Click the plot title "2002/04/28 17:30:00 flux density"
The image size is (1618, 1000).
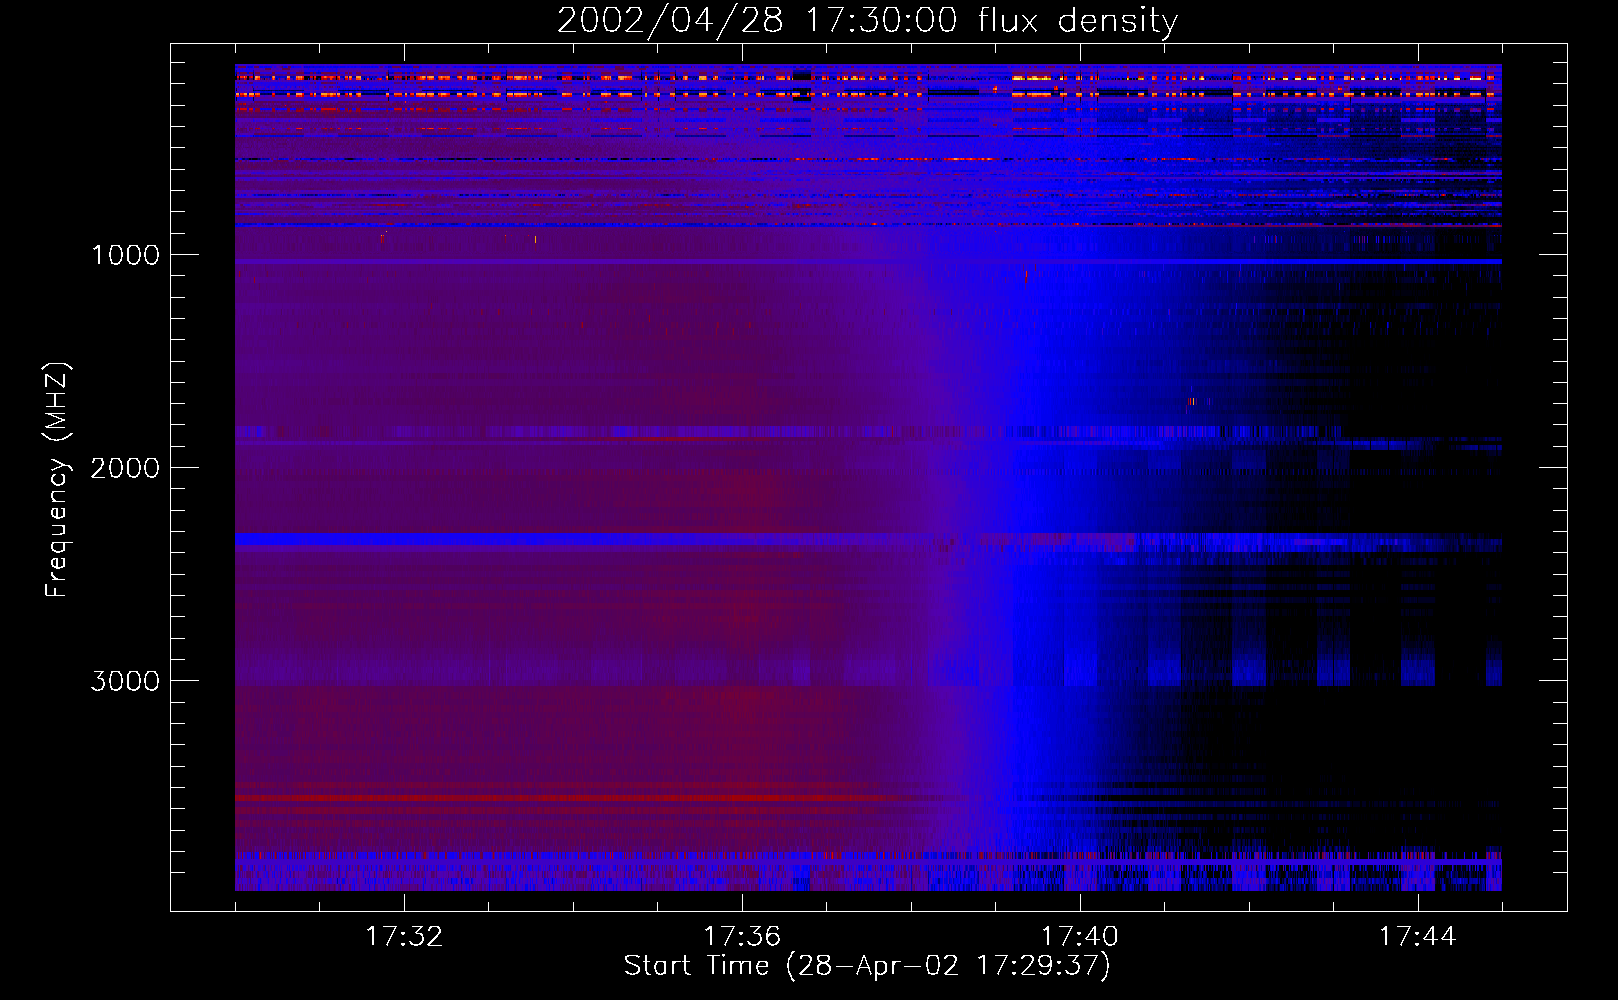tap(867, 21)
